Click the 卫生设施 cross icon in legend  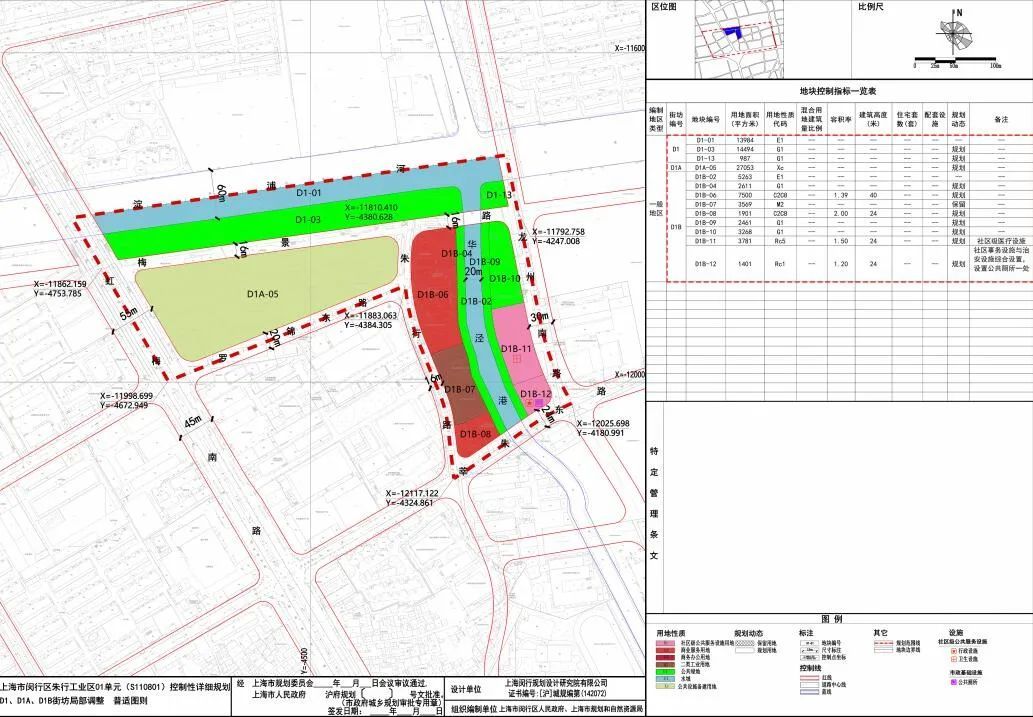click(x=954, y=659)
